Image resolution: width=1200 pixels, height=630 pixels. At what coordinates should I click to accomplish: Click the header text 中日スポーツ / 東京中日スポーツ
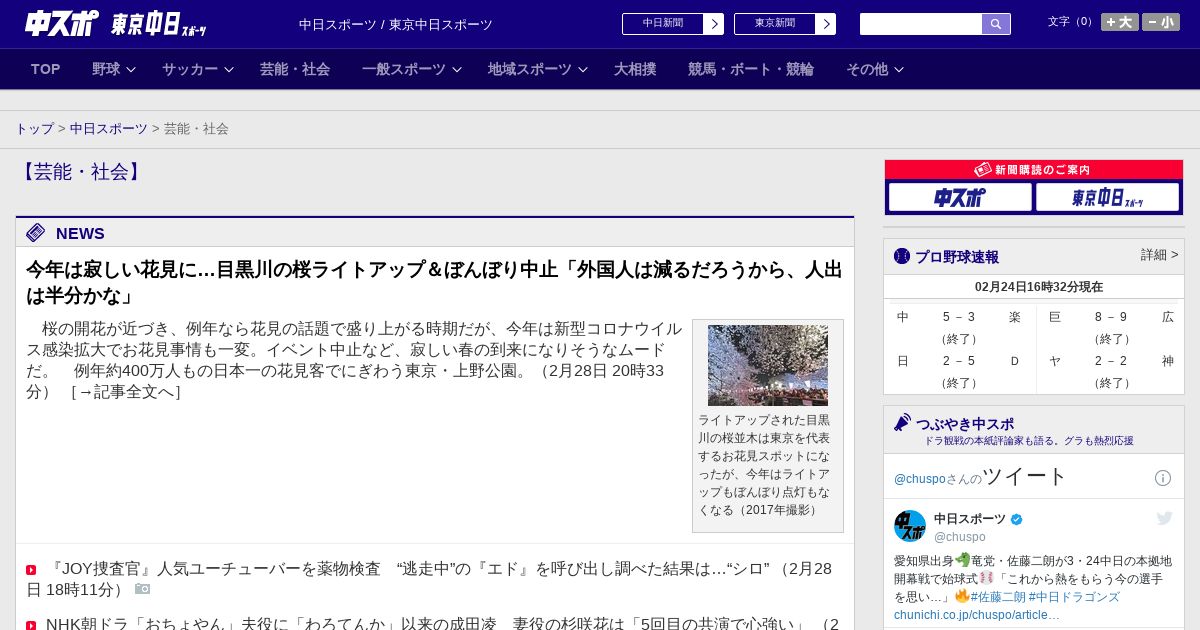(x=396, y=25)
